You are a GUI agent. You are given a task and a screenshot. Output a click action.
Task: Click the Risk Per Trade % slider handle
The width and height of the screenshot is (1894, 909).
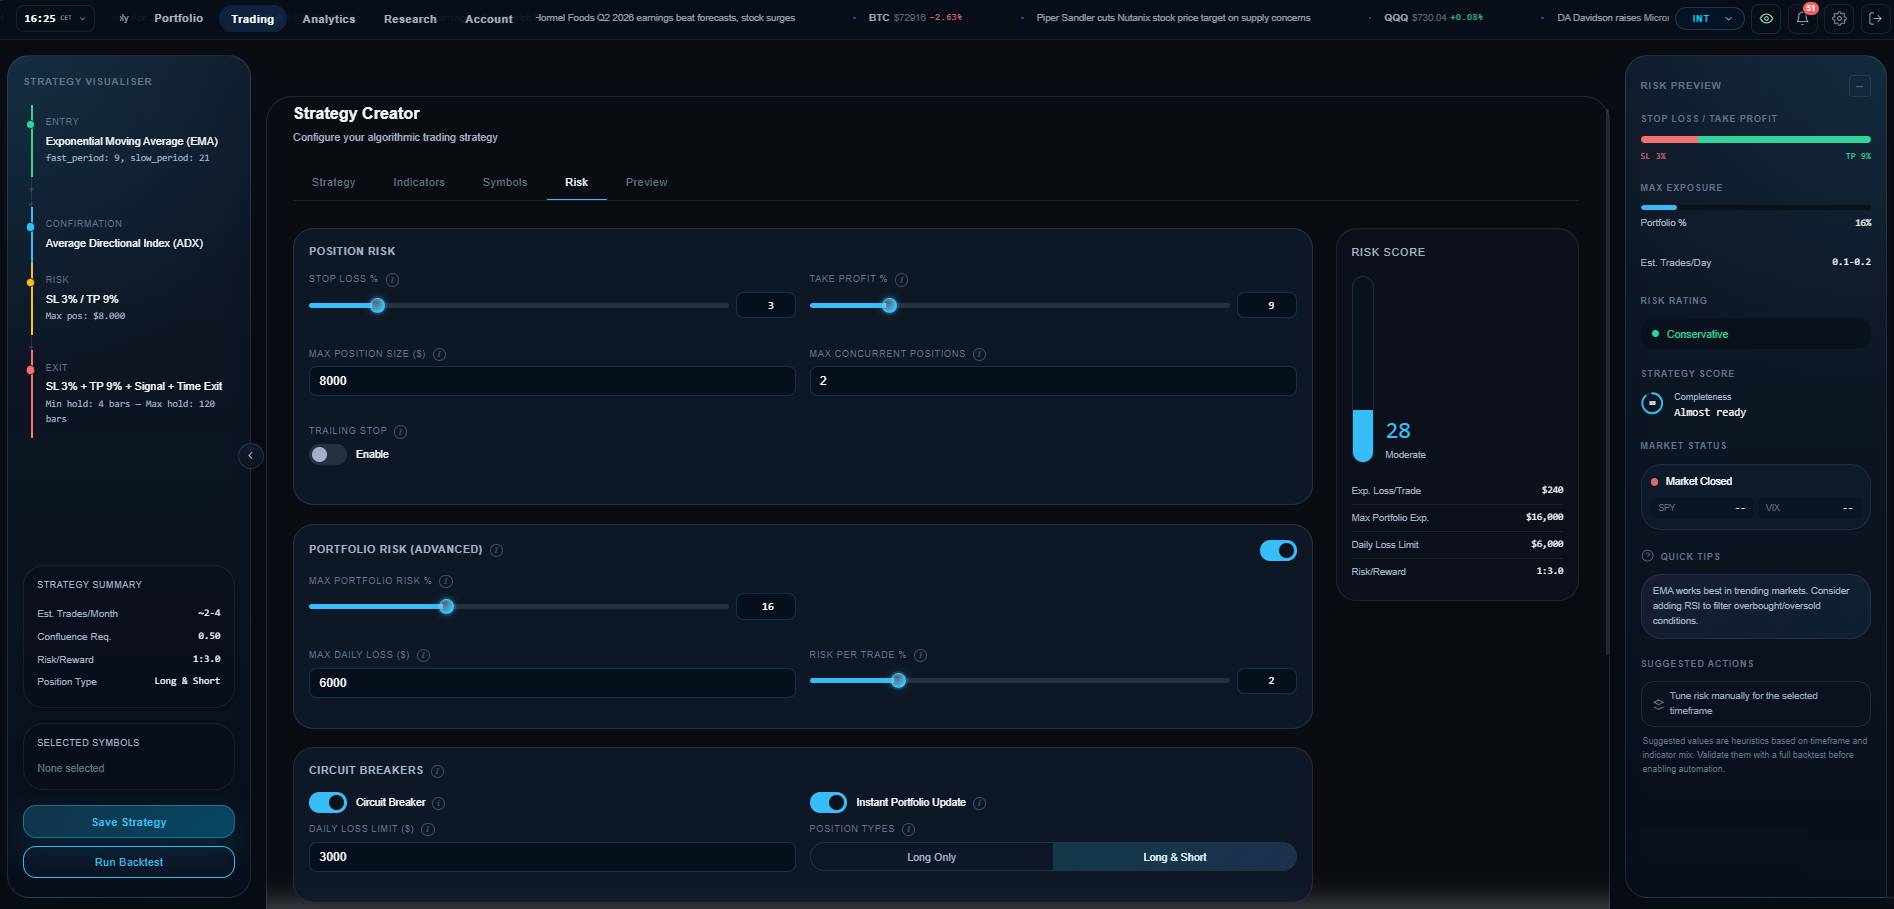[899, 681]
